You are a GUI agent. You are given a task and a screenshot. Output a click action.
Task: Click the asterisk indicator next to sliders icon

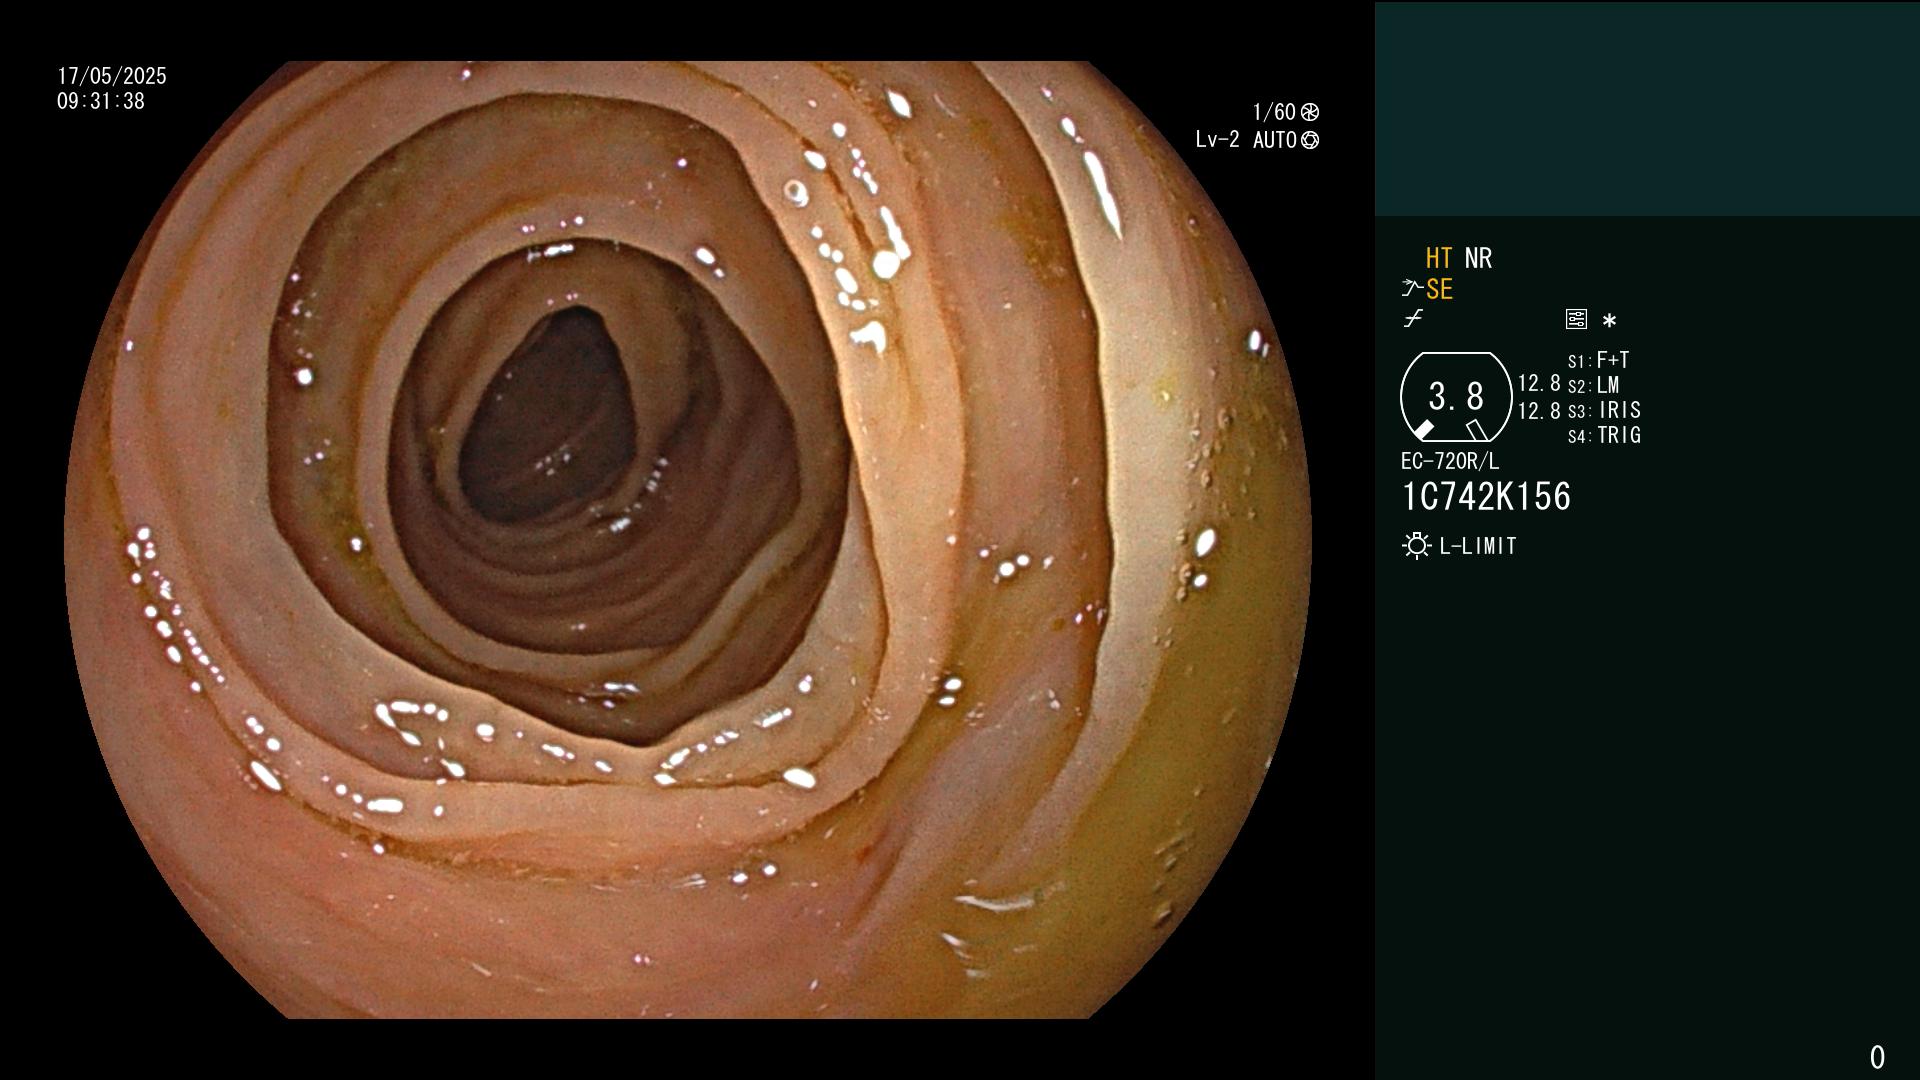tap(1609, 320)
